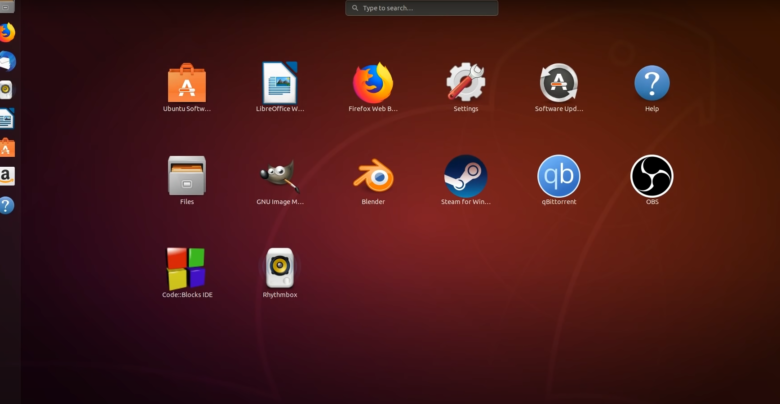Open Help from the dock

[x=6, y=205]
